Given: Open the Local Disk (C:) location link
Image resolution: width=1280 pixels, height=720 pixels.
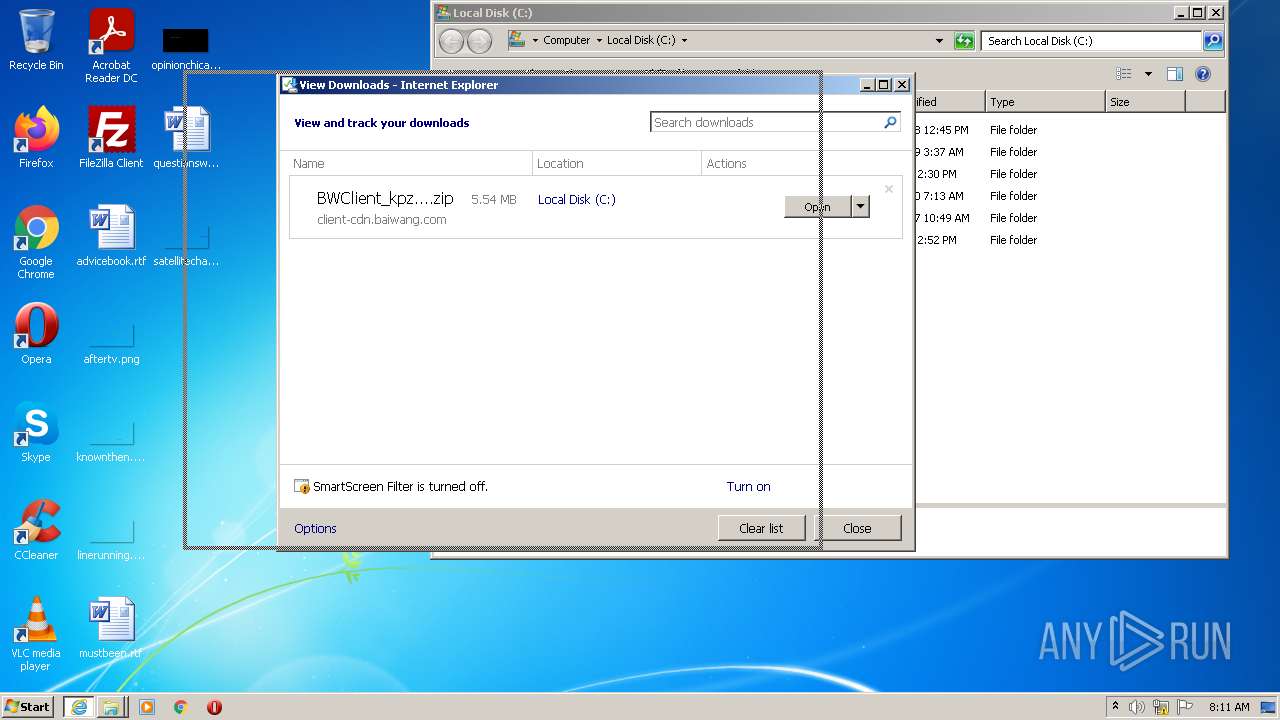Looking at the screenshot, I should point(577,200).
